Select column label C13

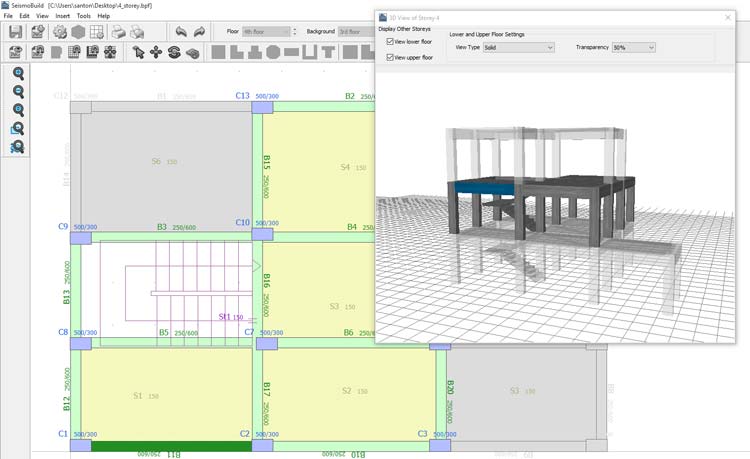(x=243, y=96)
